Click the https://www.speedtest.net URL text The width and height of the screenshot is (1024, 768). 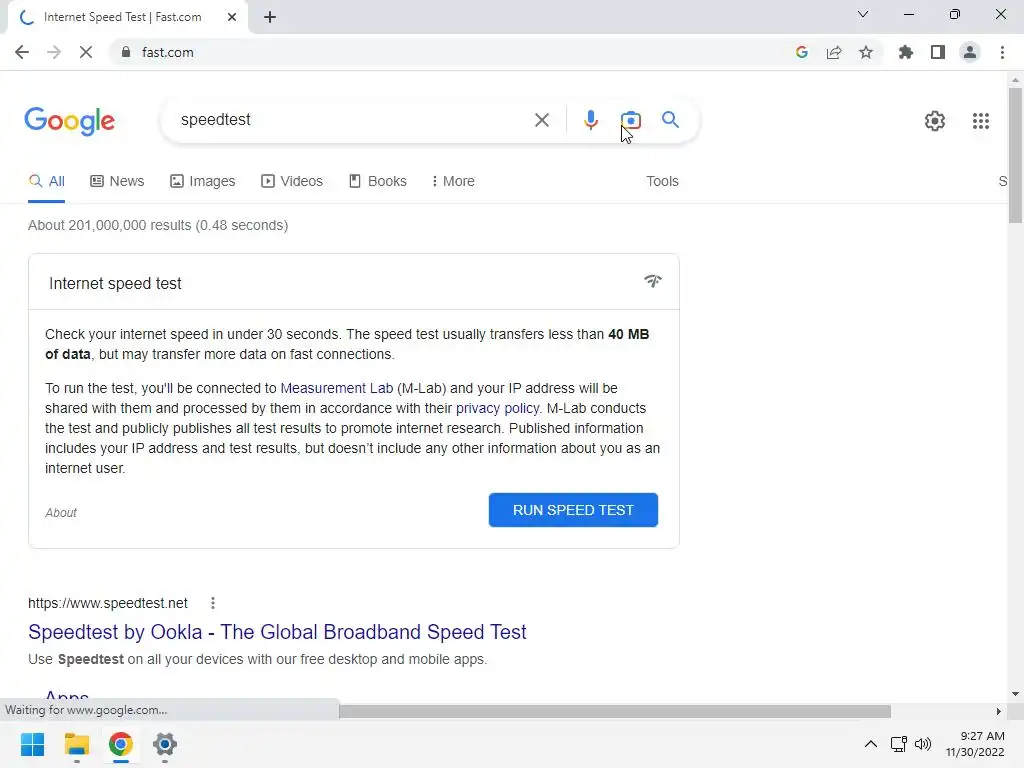coord(108,603)
